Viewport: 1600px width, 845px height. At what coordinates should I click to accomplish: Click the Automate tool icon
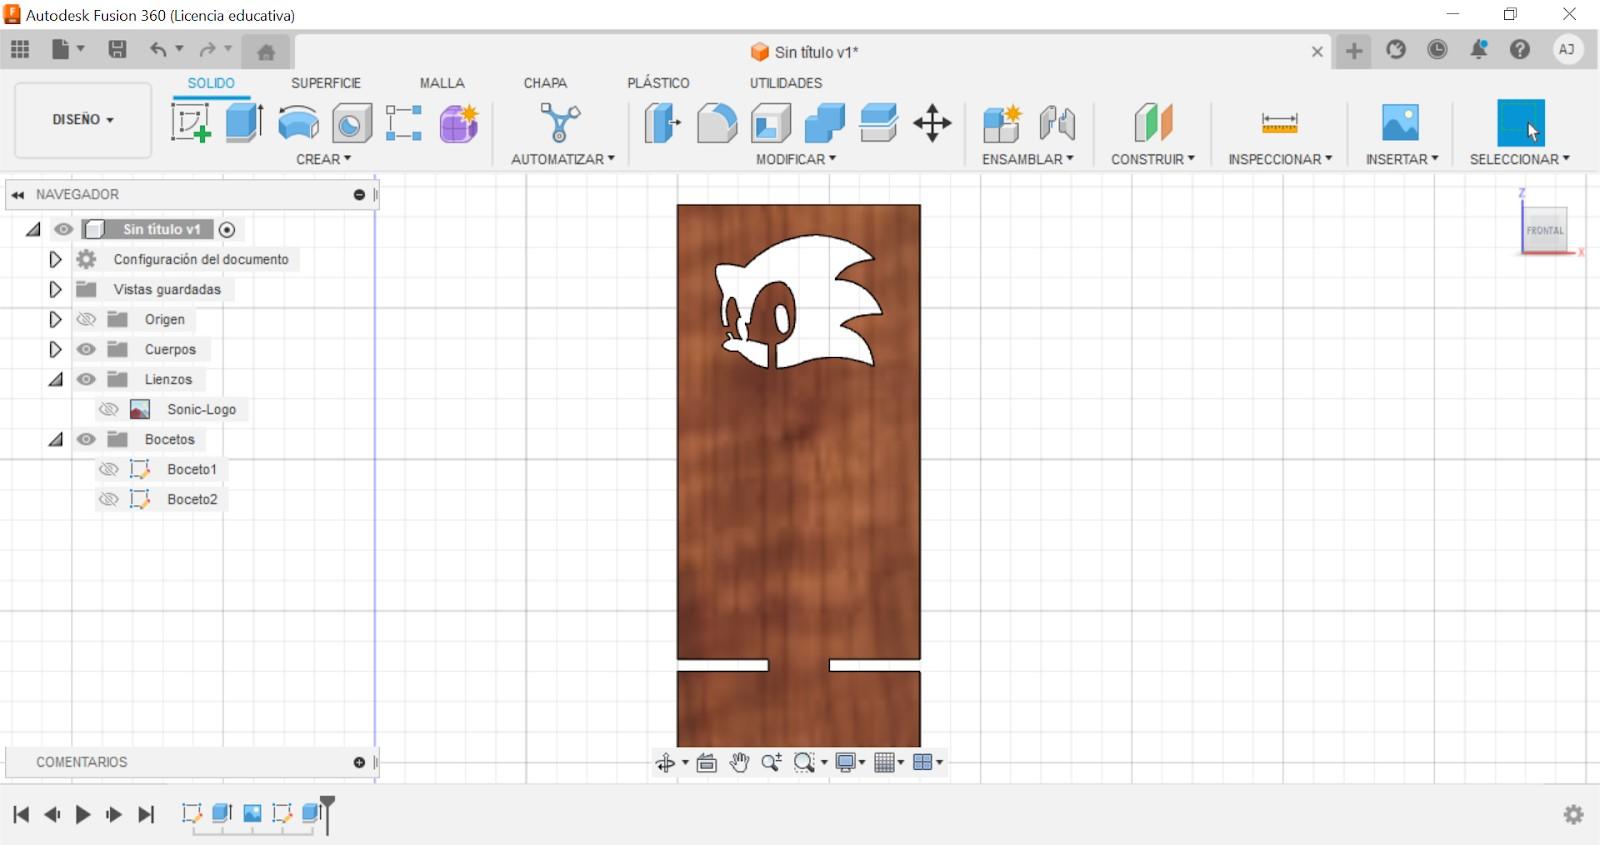coord(560,123)
